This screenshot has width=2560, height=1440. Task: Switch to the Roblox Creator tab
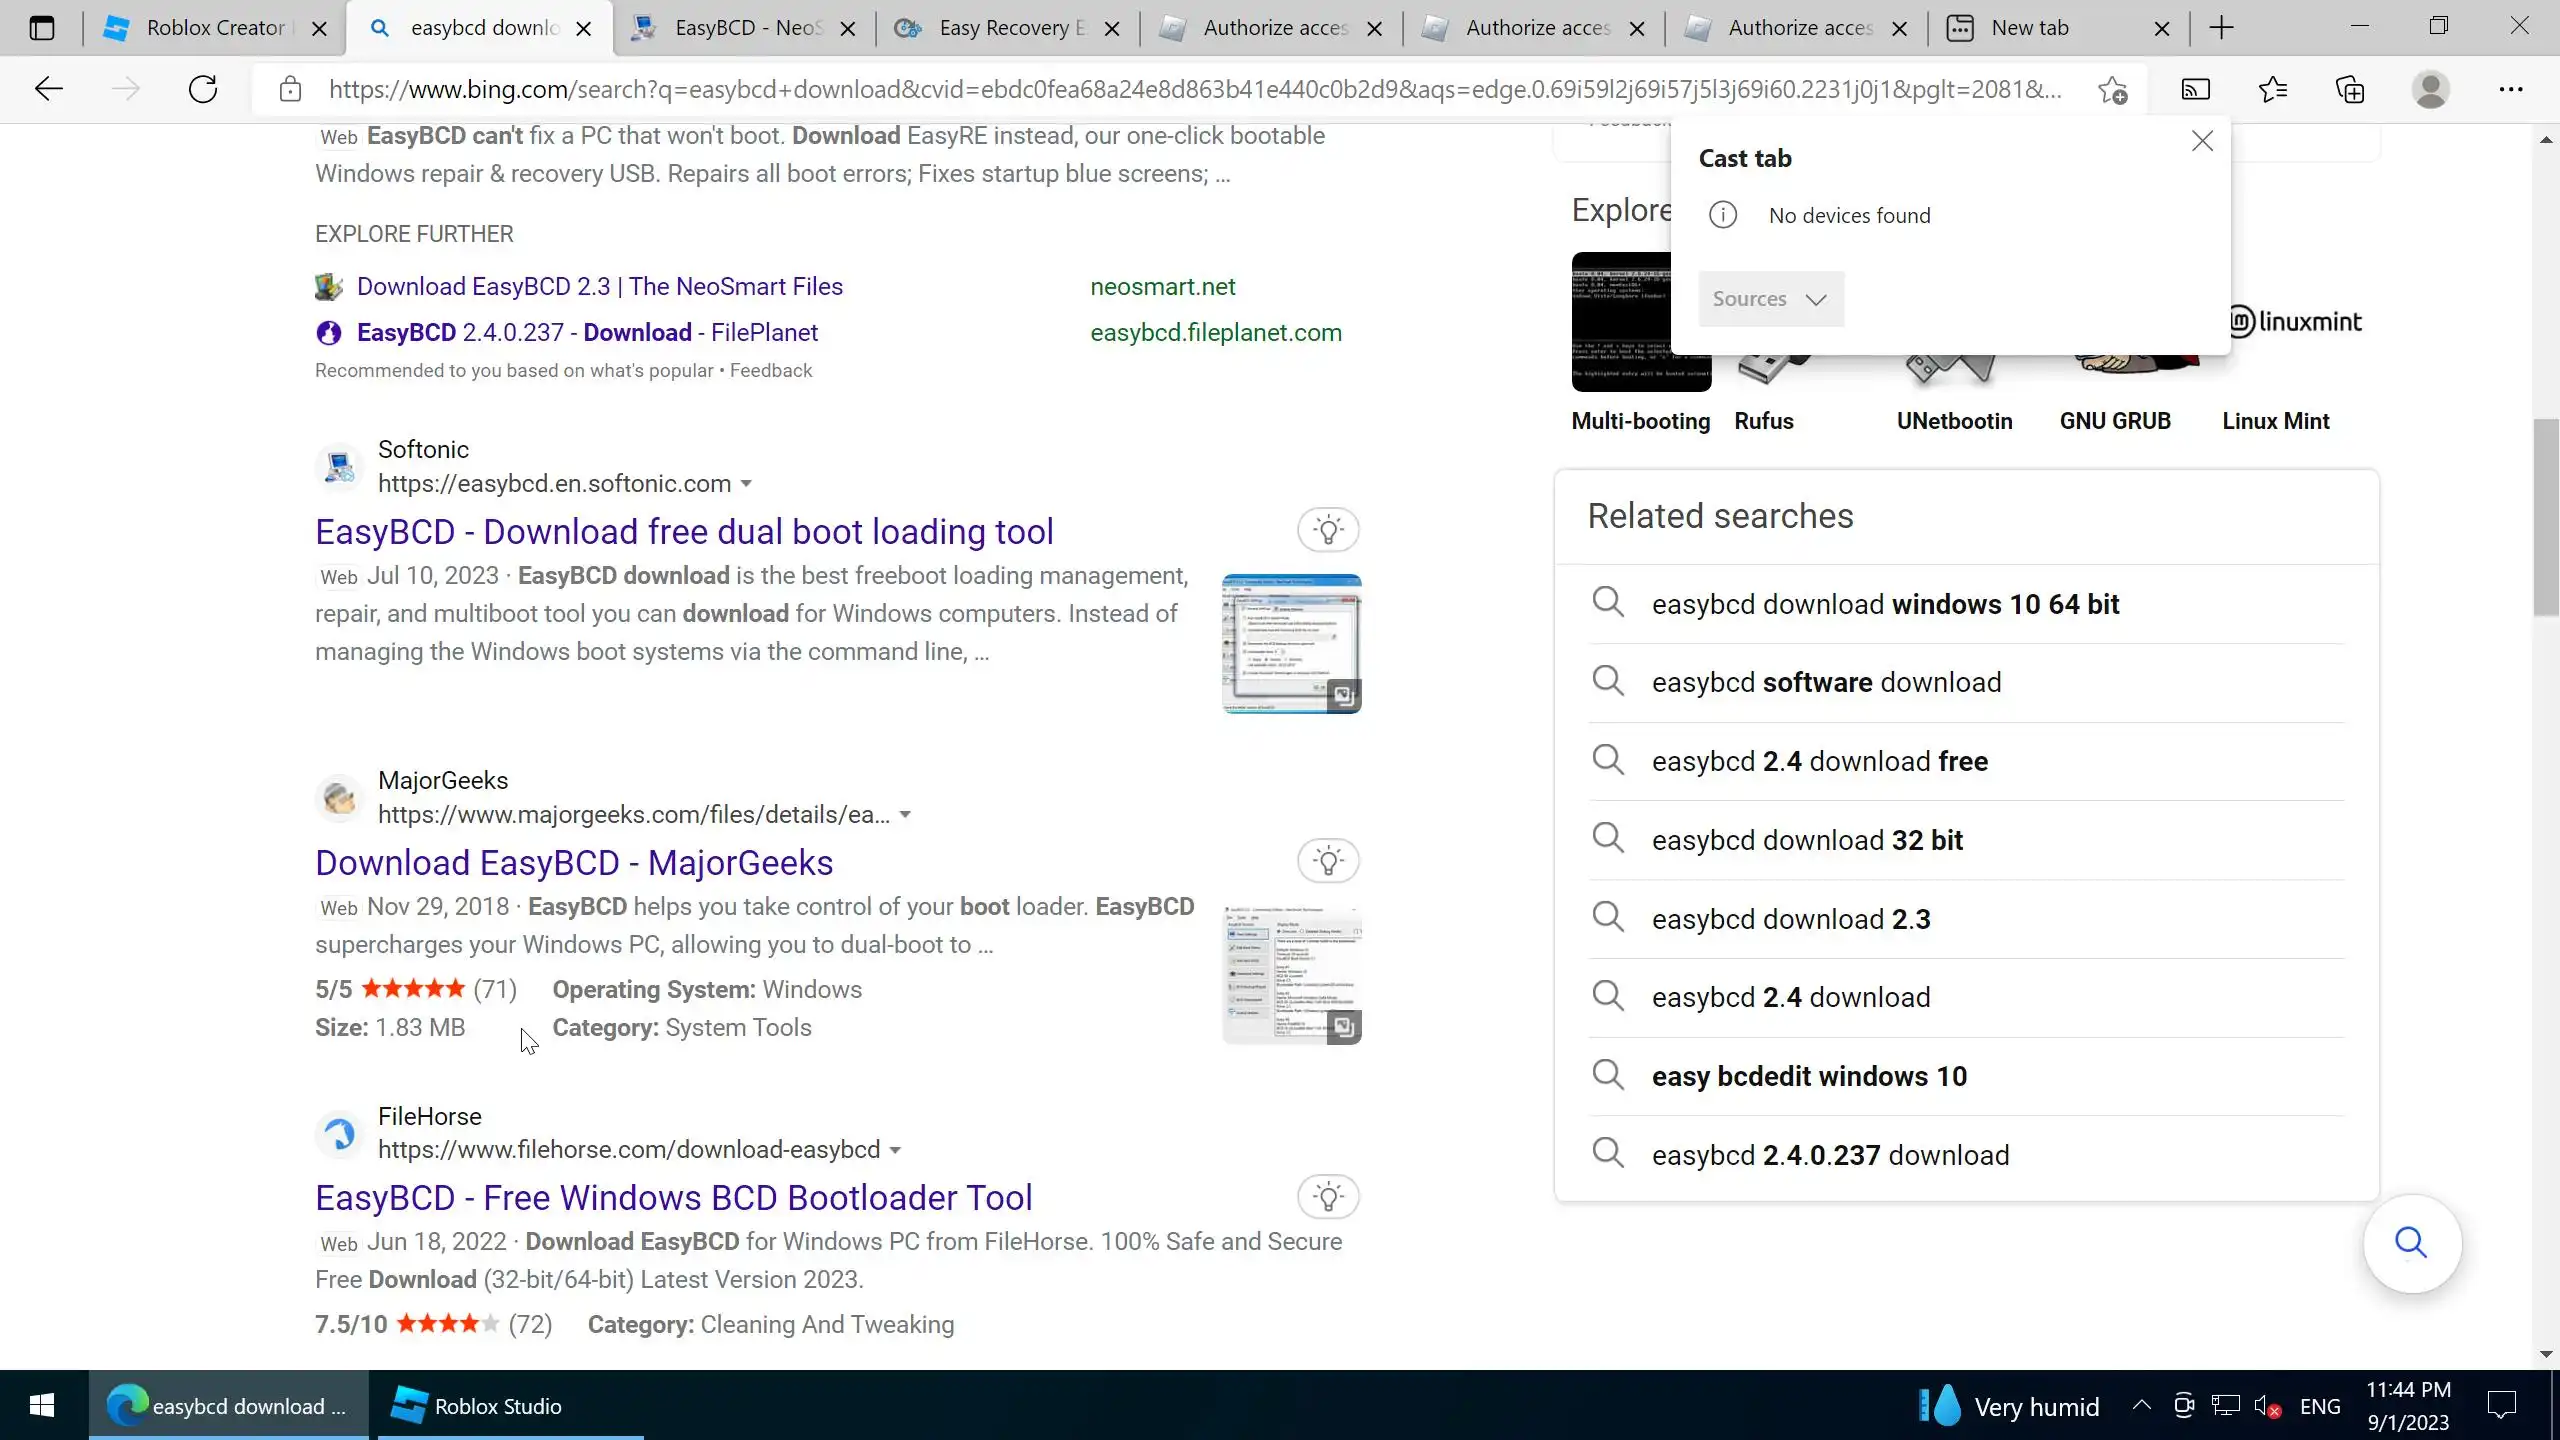click(214, 28)
